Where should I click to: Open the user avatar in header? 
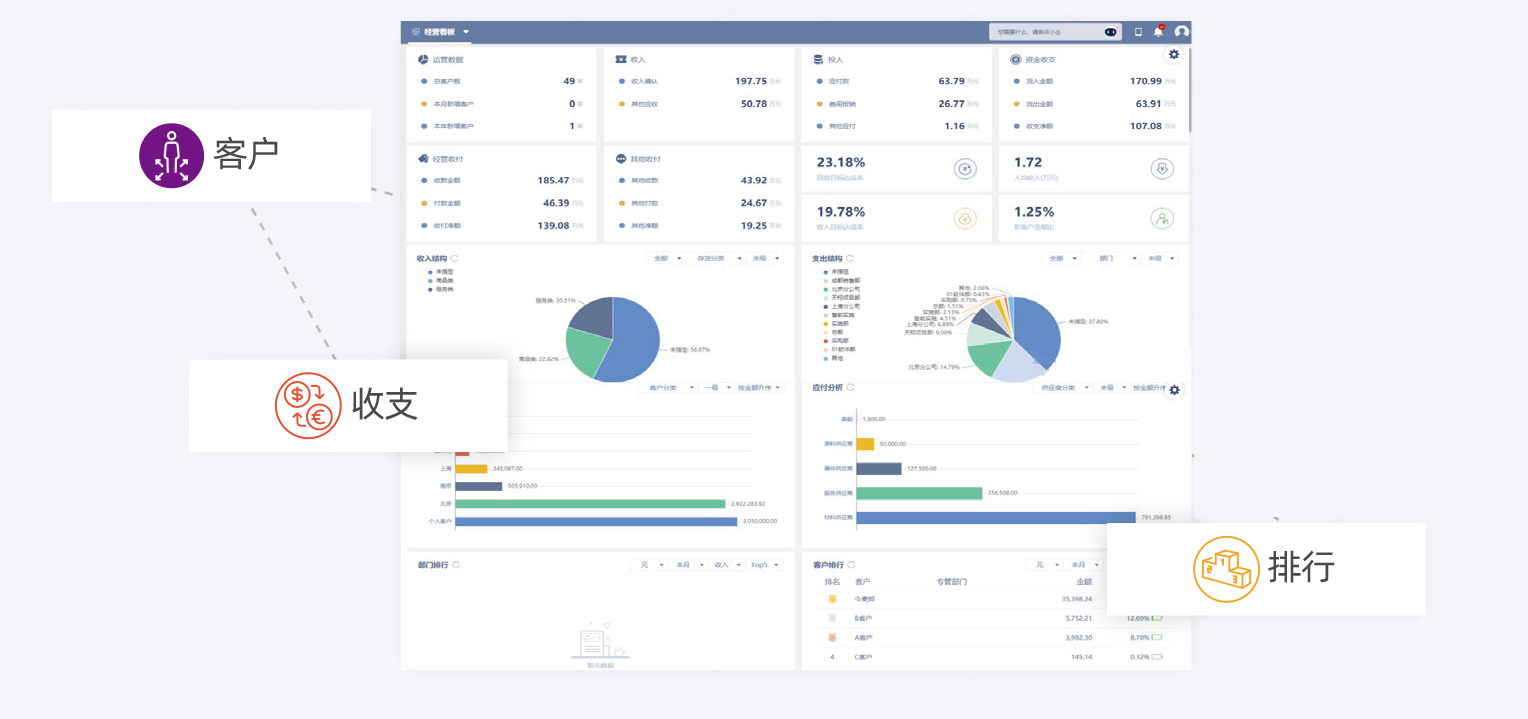click(x=1181, y=32)
